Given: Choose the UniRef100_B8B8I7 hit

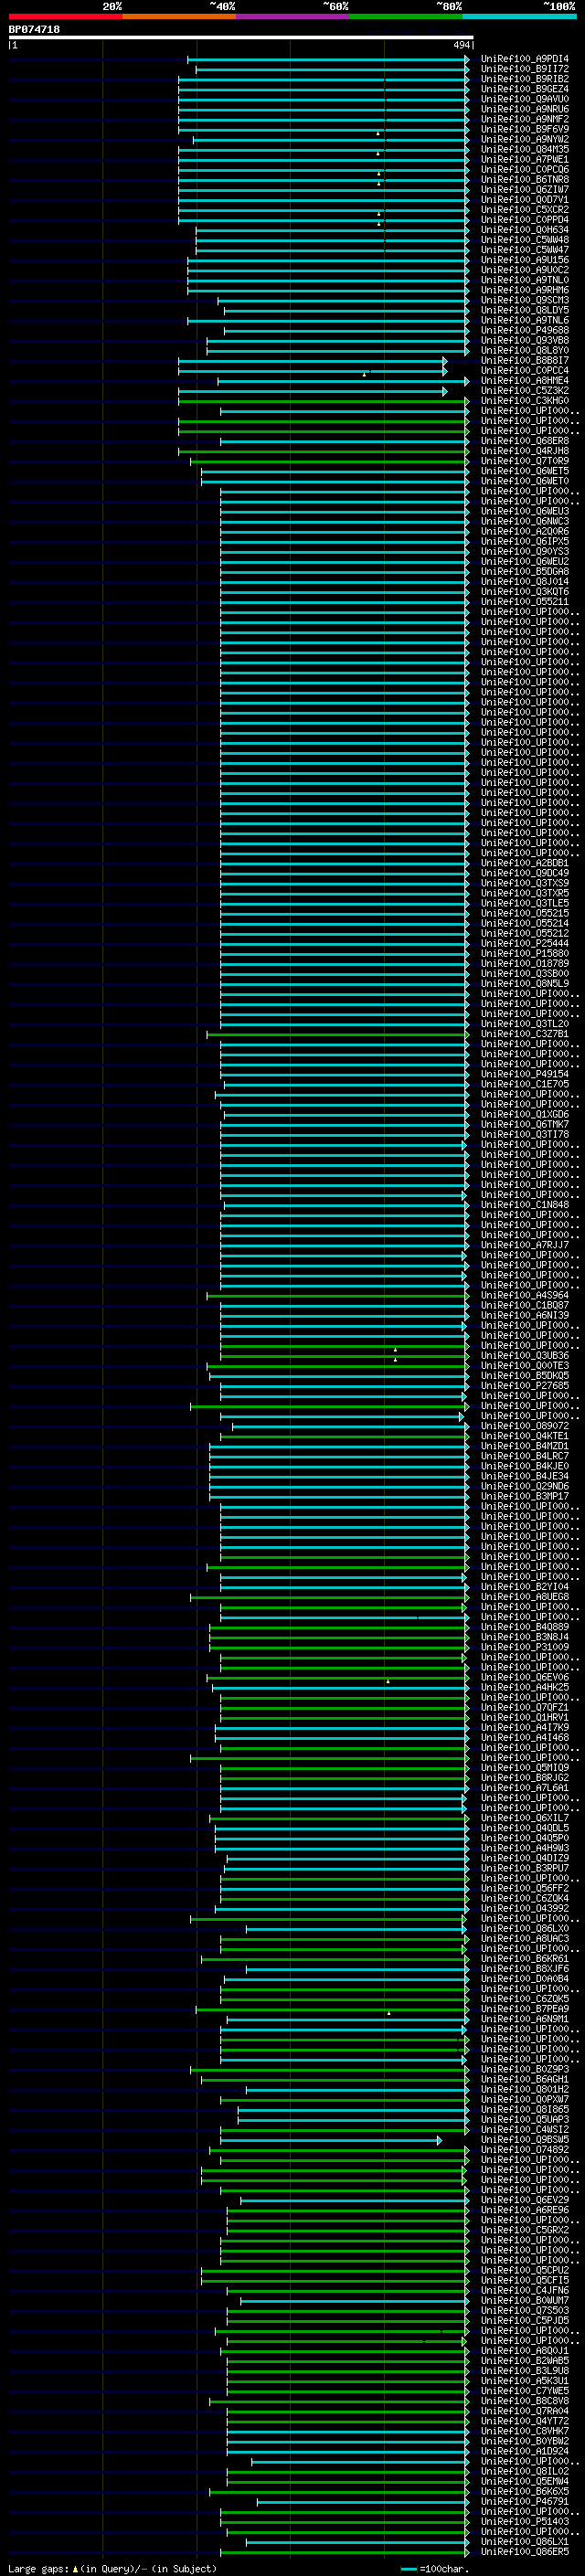Looking at the screenshot, I should 525,361.
